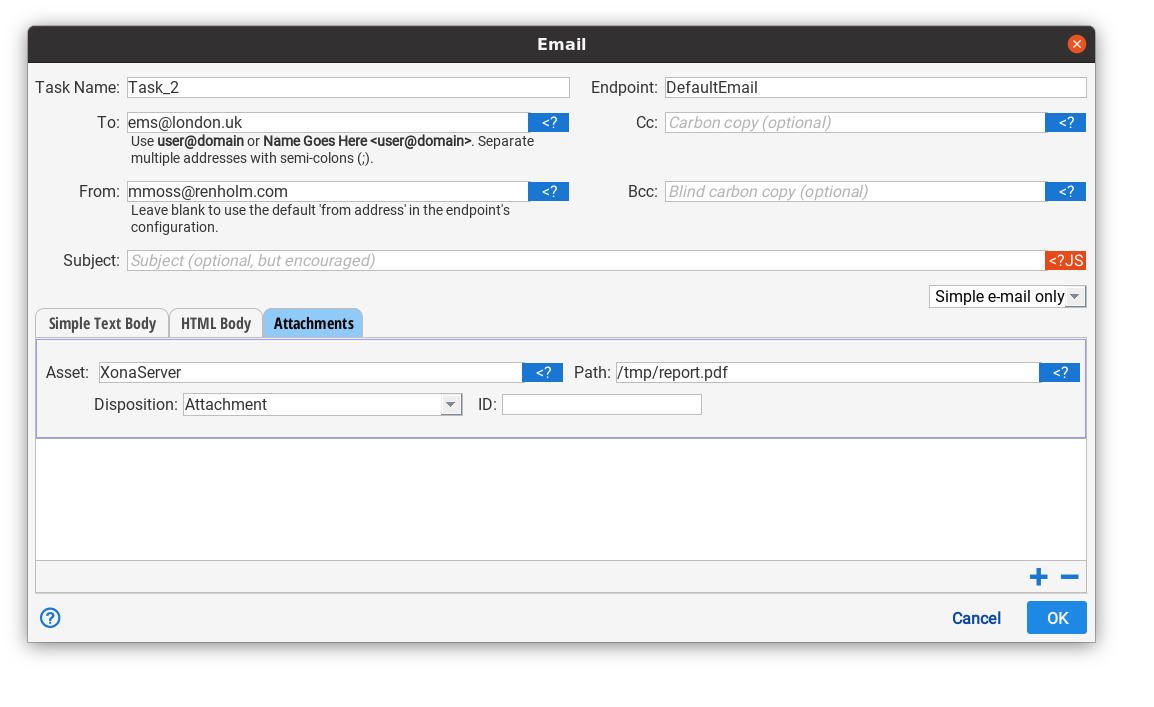Open the help icon in the bottom corner

tap(50, 618)
